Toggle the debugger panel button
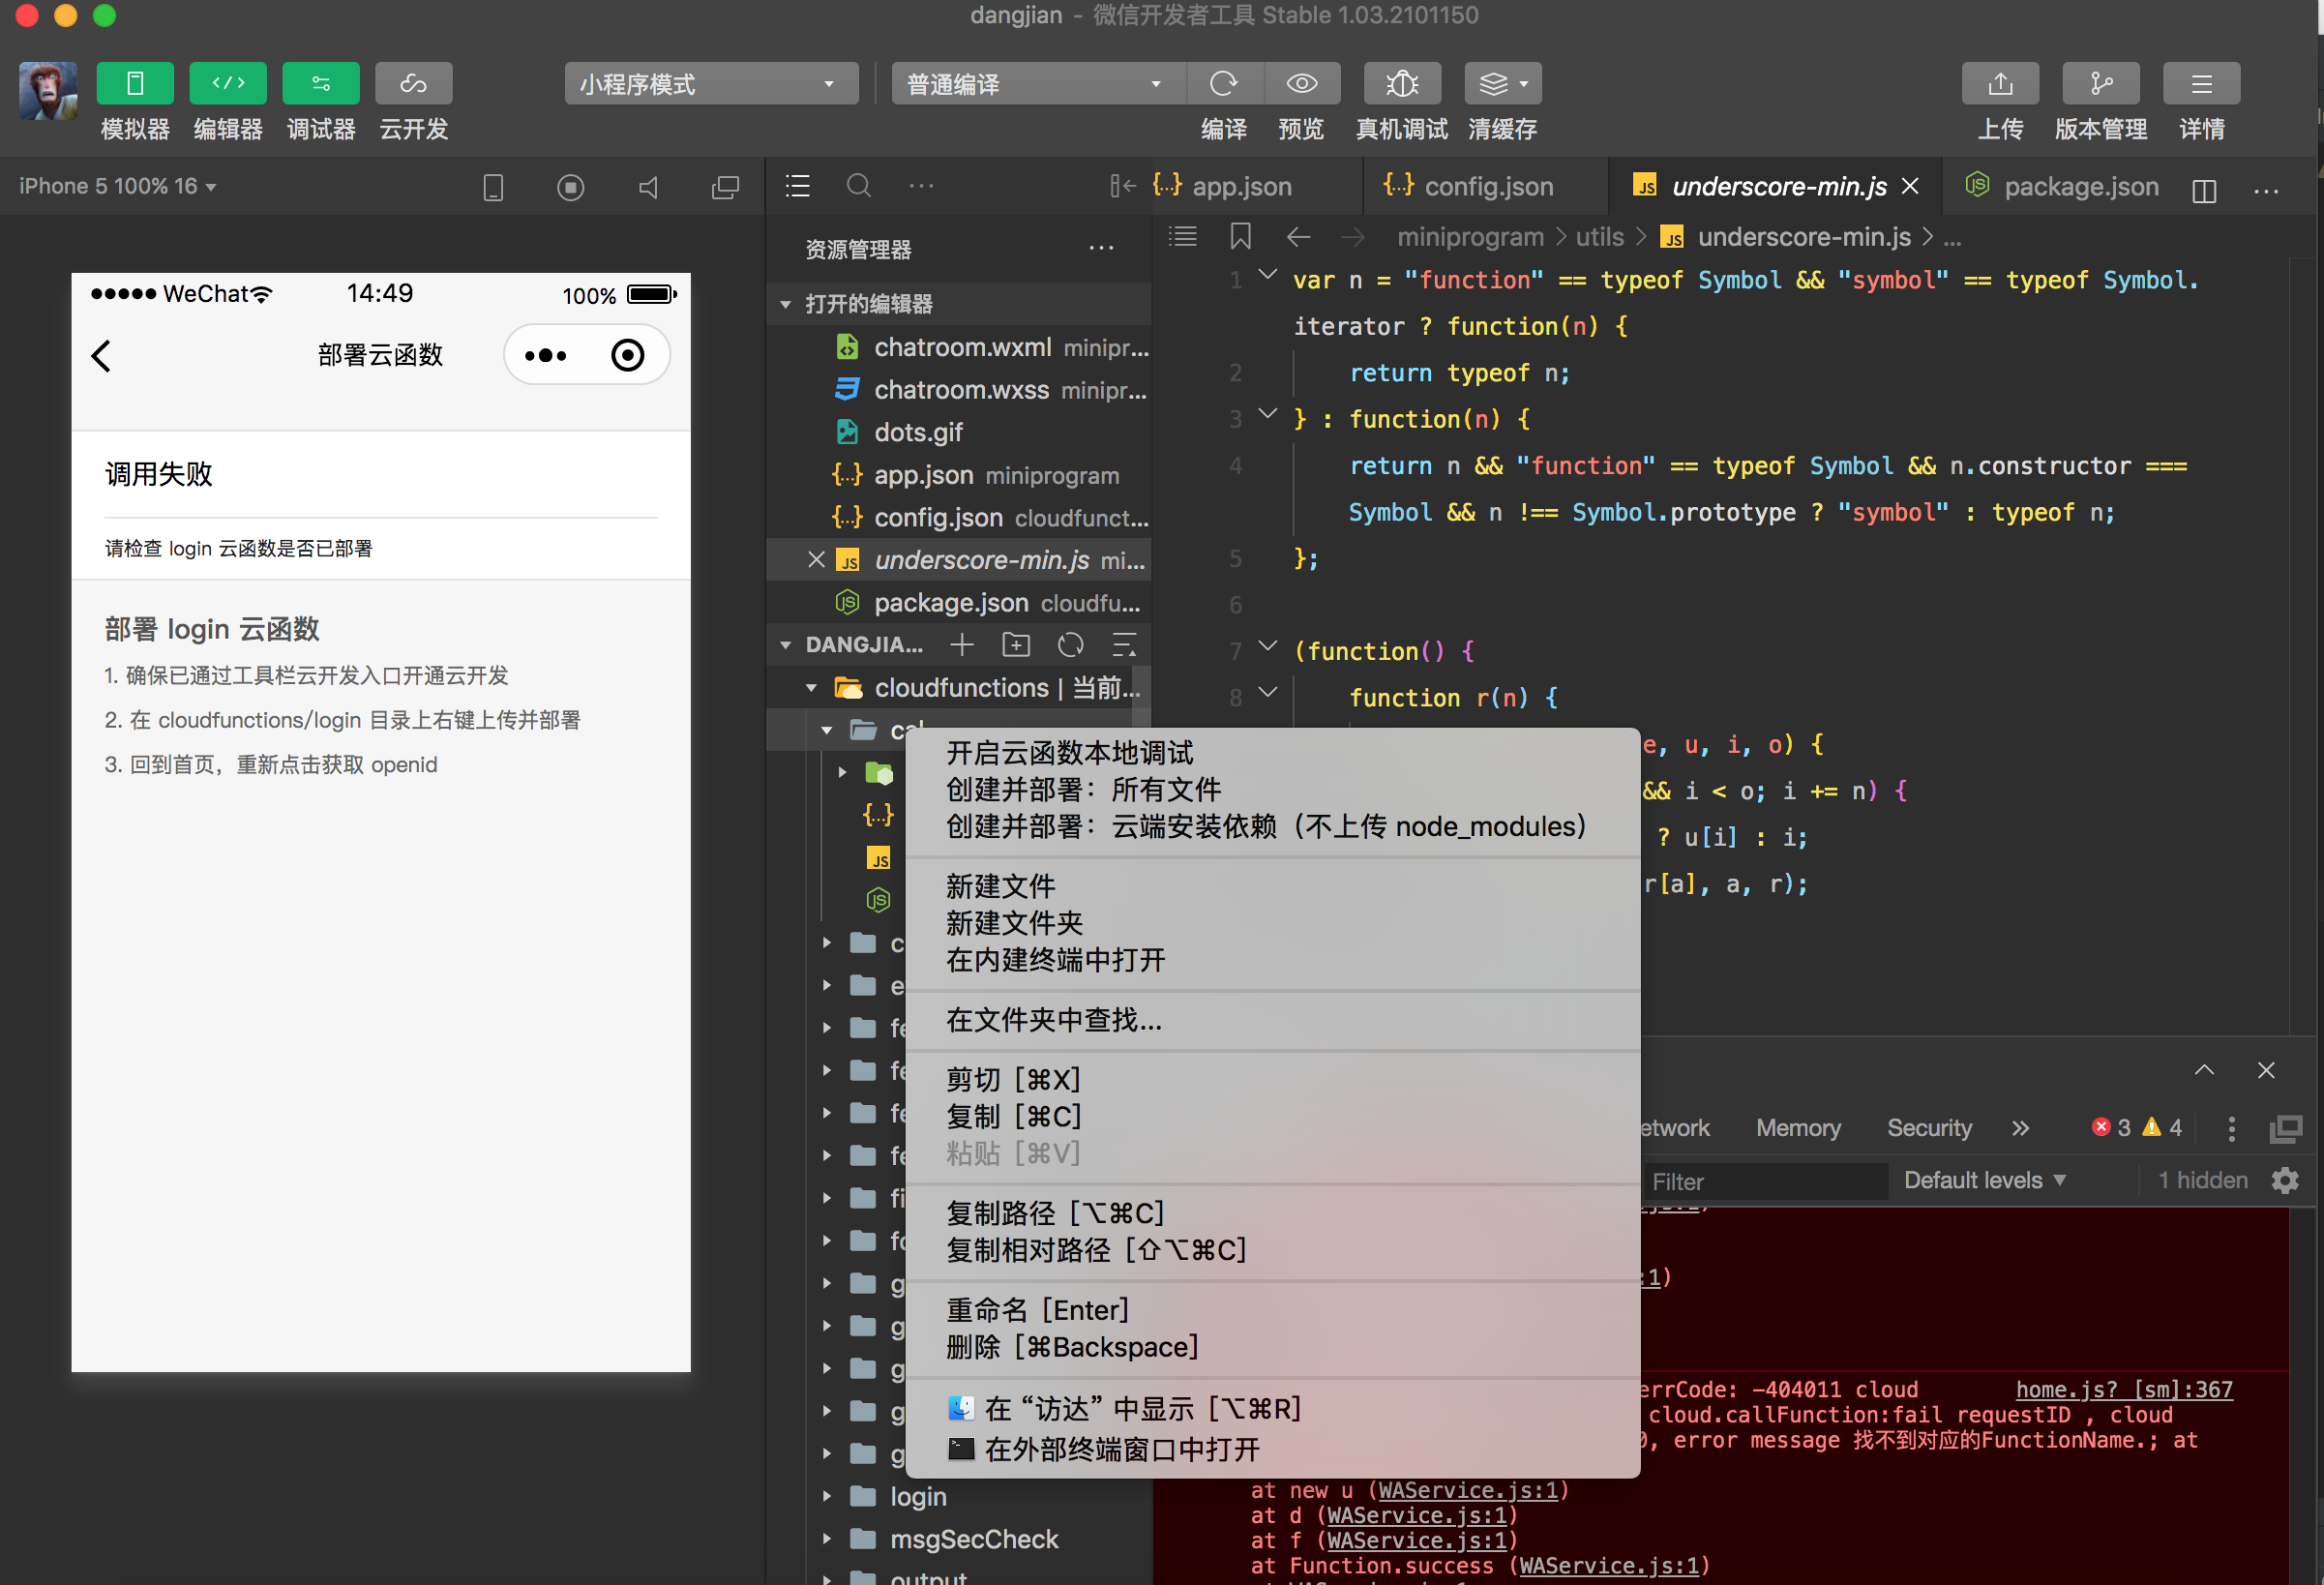Image resolution: width=2324 pixels, height=1585 pixels. 320,84
